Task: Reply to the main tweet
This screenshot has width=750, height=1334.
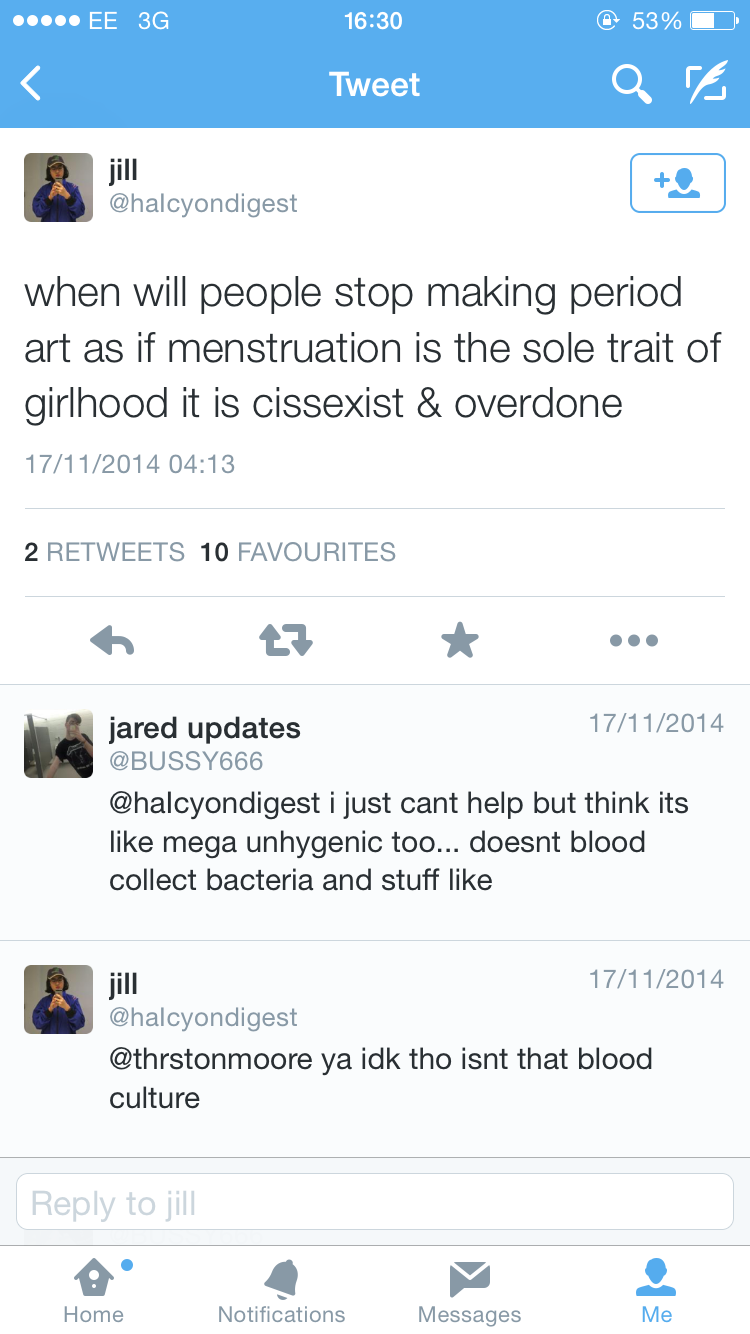Action: (x=112, y=640)
